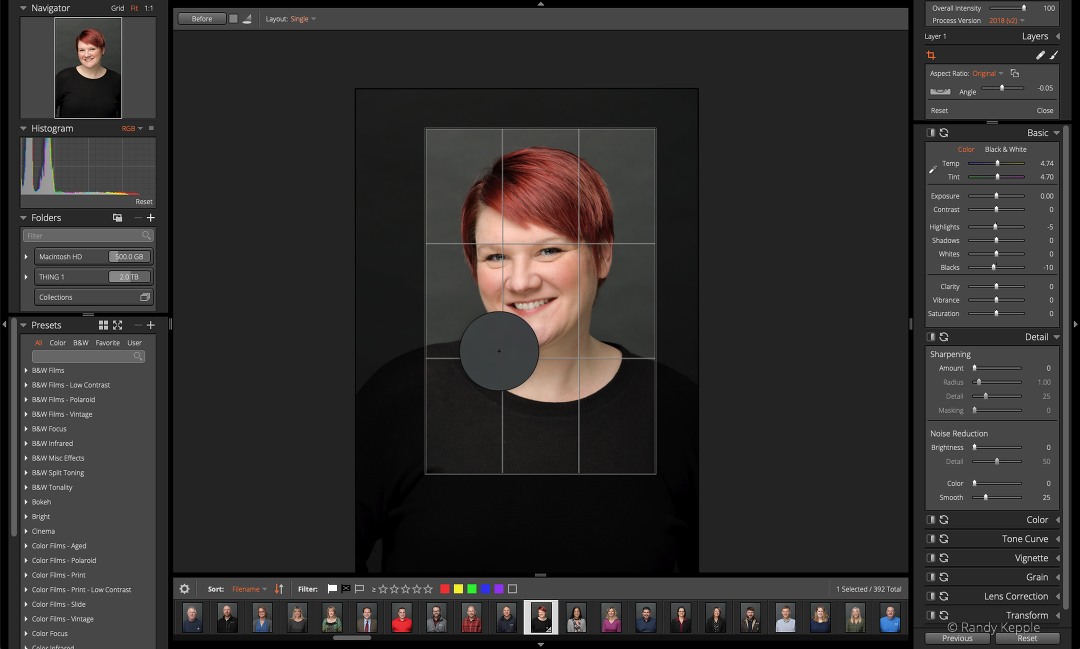Click the grid view icon in Presets panel

[103, 324]
